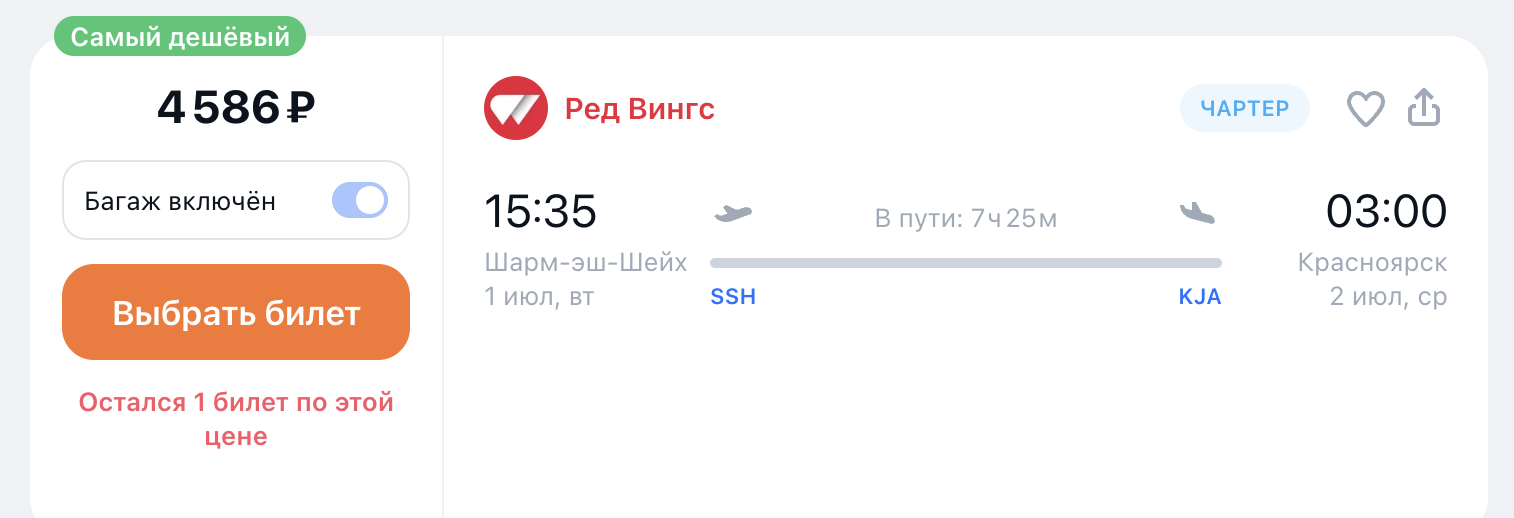Click the flight duration progress bar
Image resolution: width=1514 pixels, height=518 pixels.
pyautogui.click(x=966, y=263)
